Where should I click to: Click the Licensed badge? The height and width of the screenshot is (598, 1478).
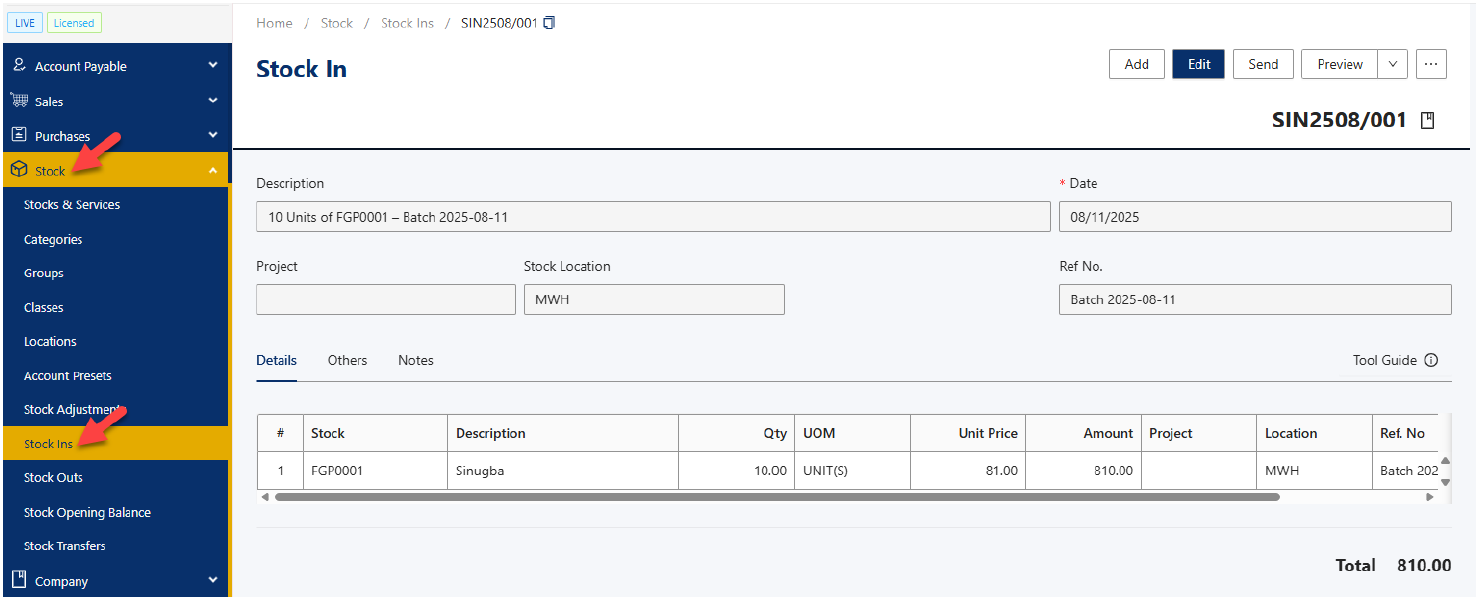coord(74,23)
